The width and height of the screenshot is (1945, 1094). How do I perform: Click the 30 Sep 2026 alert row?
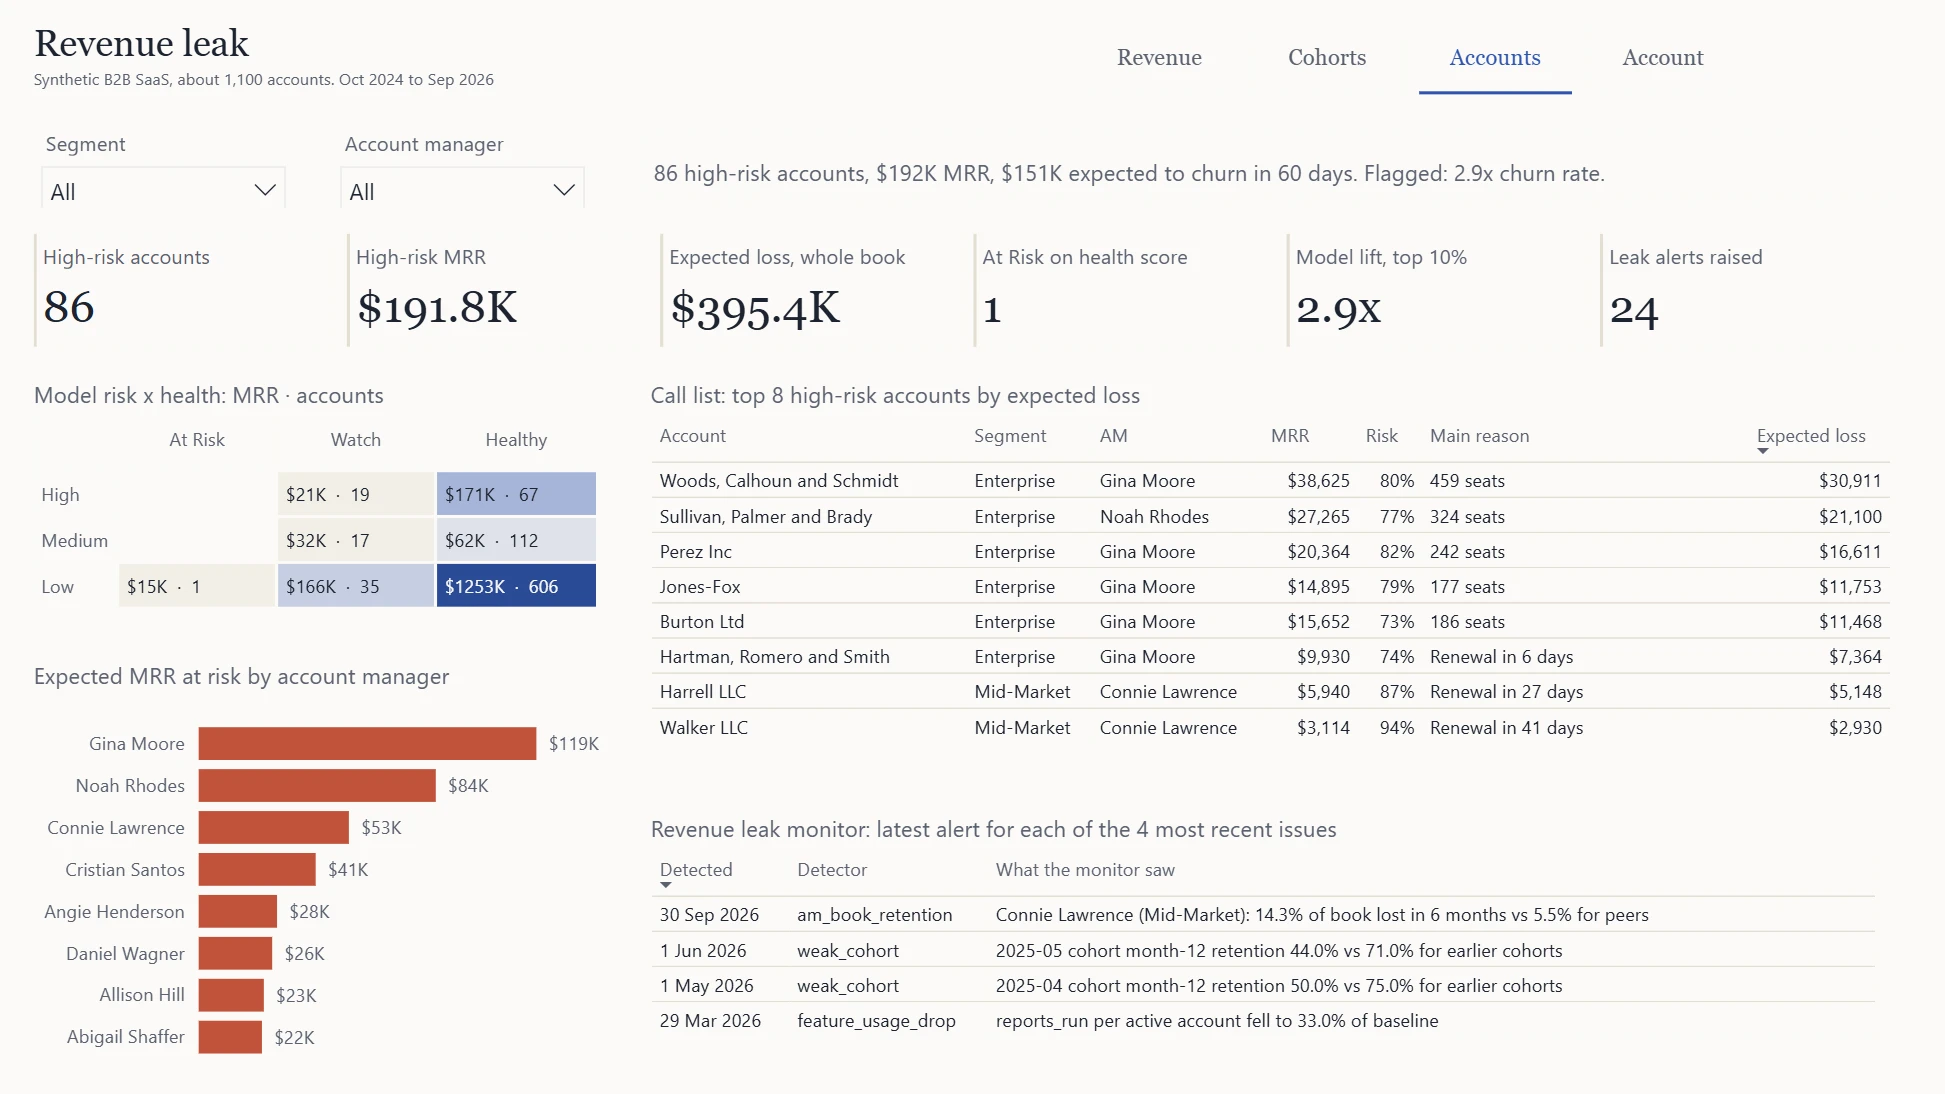1263,915
